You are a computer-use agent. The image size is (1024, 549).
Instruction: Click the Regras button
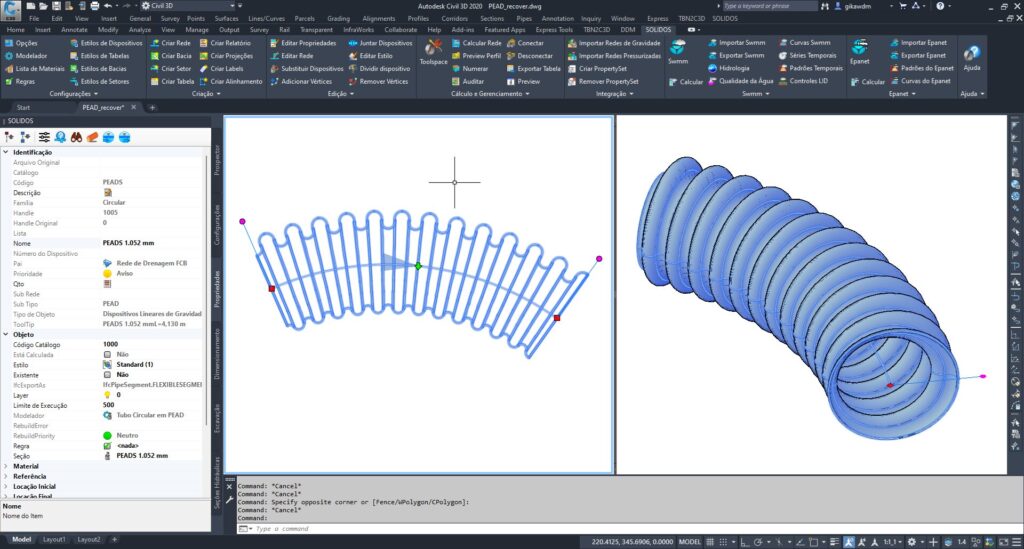point(20,82)
